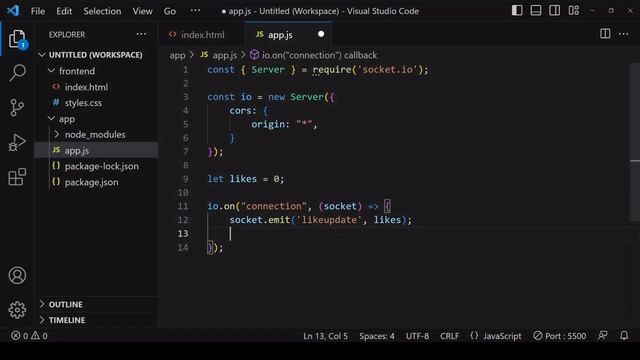Open the Customize Layout icon

pyautogui.click(x=573, y=10)
